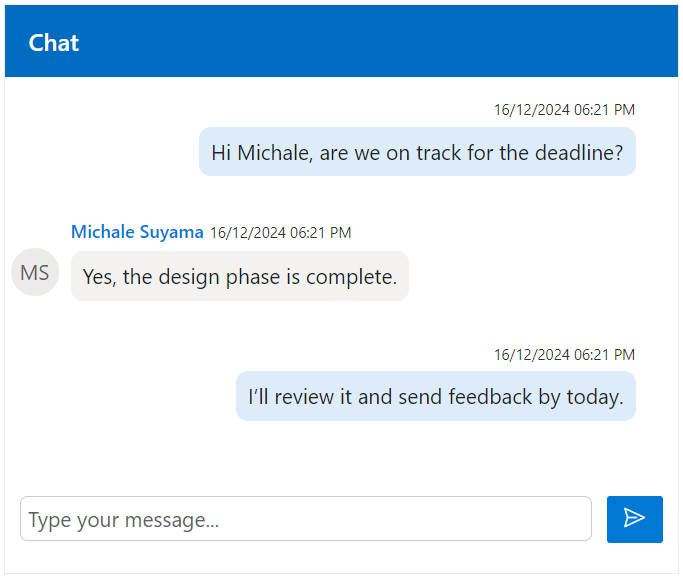The height and width of the screenshot is (581, 683).
Task: Click the Chat header title
Action: [54, 43]
